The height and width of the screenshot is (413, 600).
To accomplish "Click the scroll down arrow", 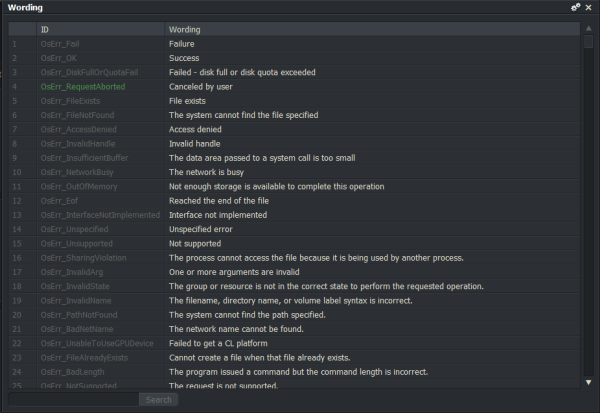I will [x=588, y=381].
